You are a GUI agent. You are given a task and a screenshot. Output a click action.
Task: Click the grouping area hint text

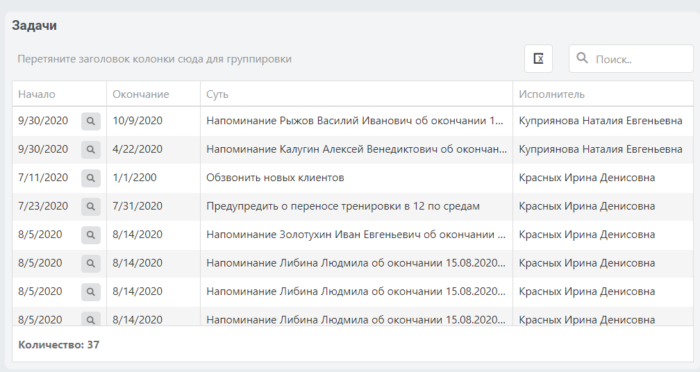click(x=154, y=59)
